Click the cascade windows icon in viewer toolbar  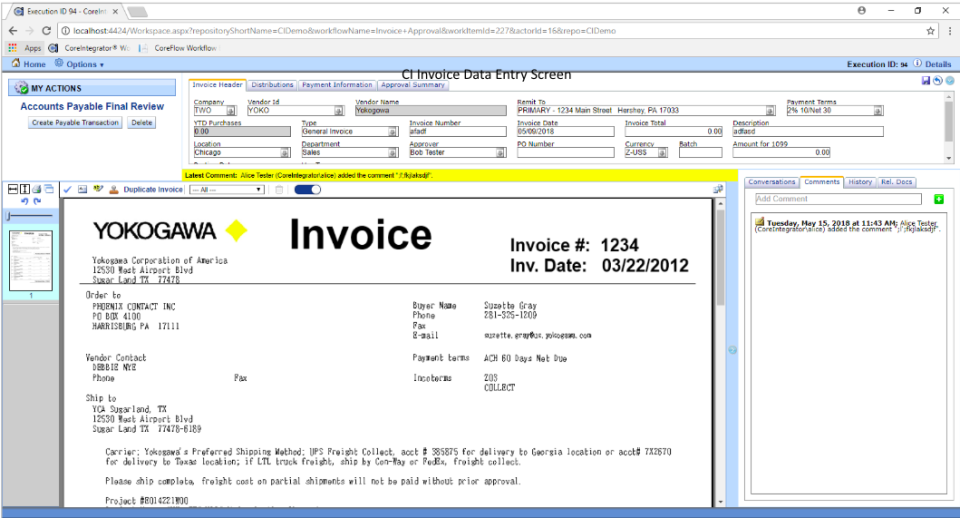click(49, 189)
